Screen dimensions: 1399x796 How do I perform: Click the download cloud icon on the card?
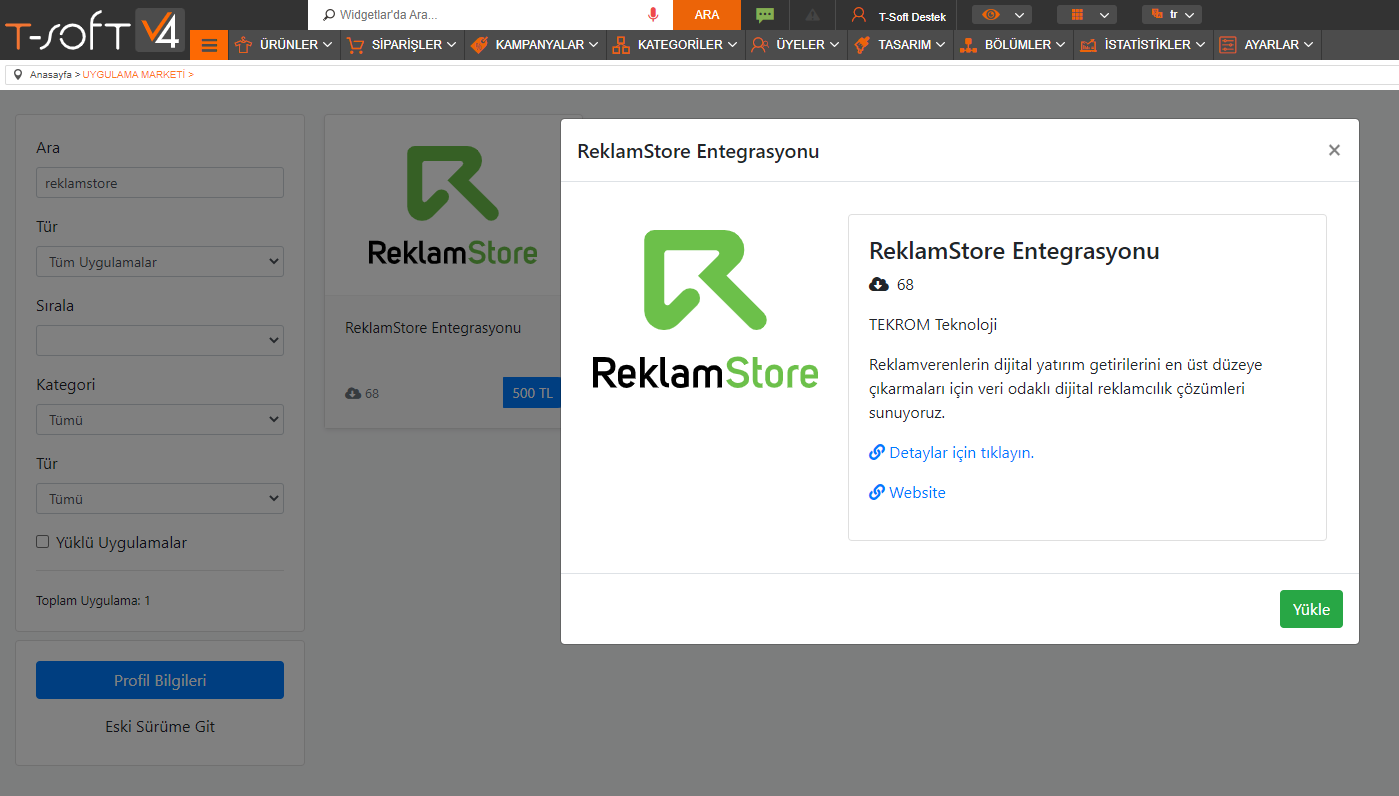click(x=353, y=393)
